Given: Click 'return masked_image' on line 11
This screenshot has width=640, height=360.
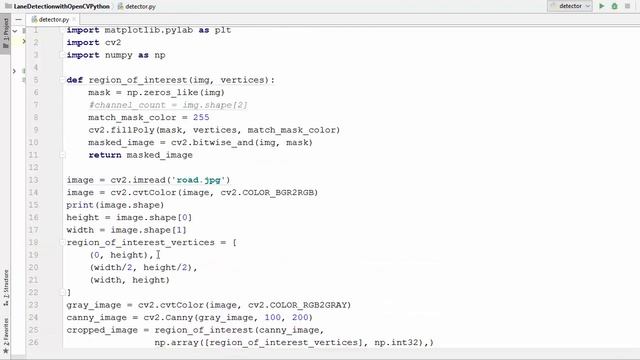Looking at the screenshot, I should click(x=140, y=155).
